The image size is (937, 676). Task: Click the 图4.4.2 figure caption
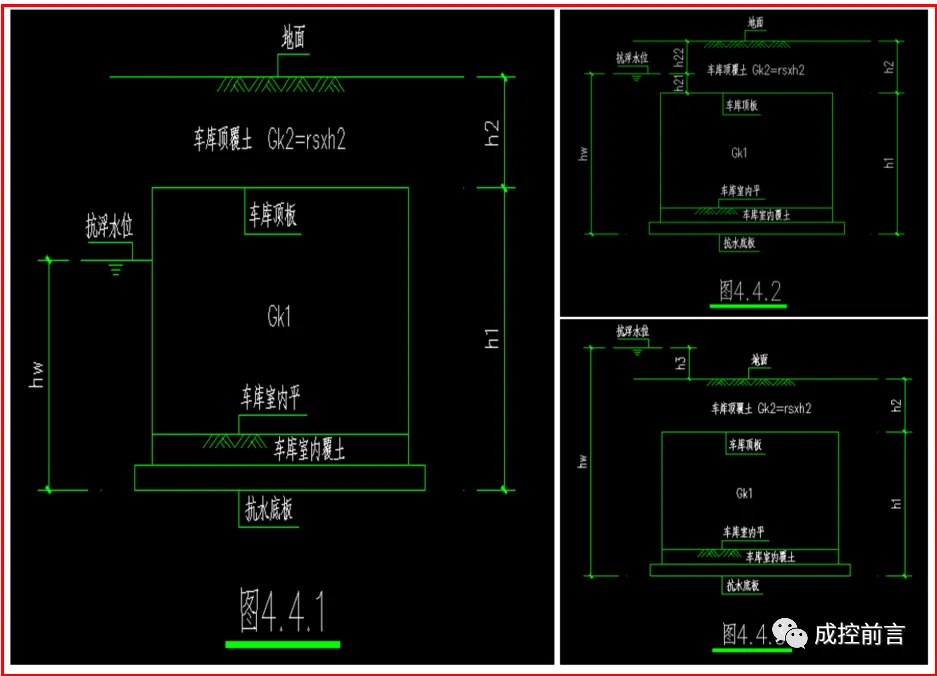(x=750, y=291)
